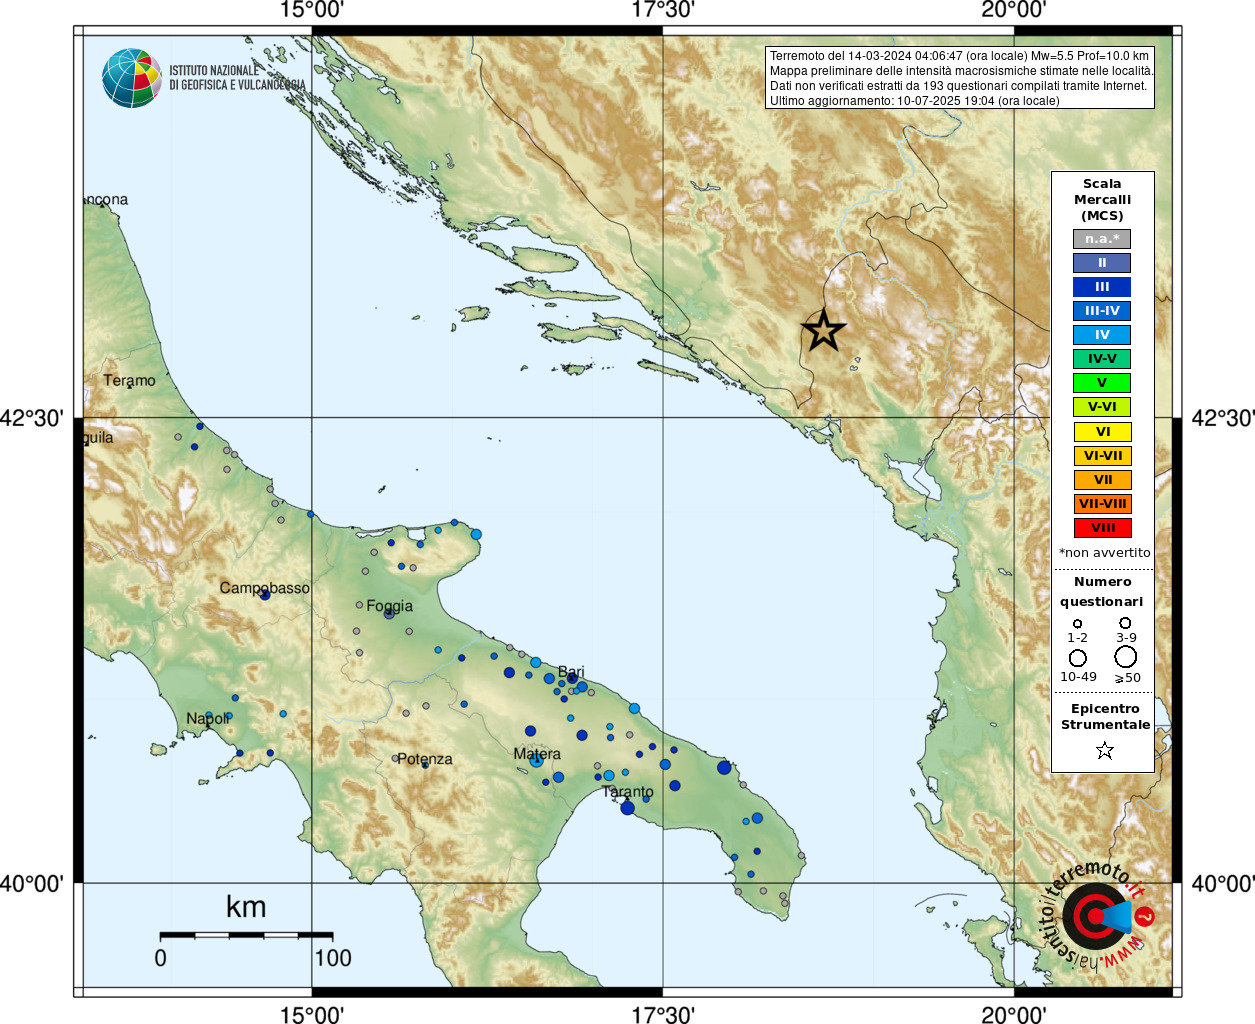The height and width of the screenshot is (1024, 1255).
Task: Click the Matera data point circle
Action: point(536,761)
